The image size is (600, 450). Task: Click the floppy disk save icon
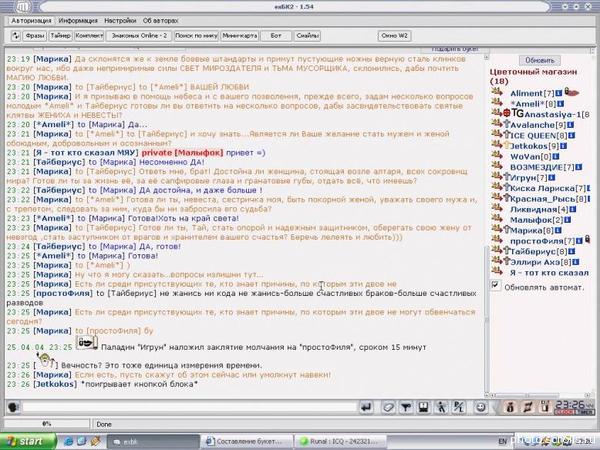click(423, 407)
